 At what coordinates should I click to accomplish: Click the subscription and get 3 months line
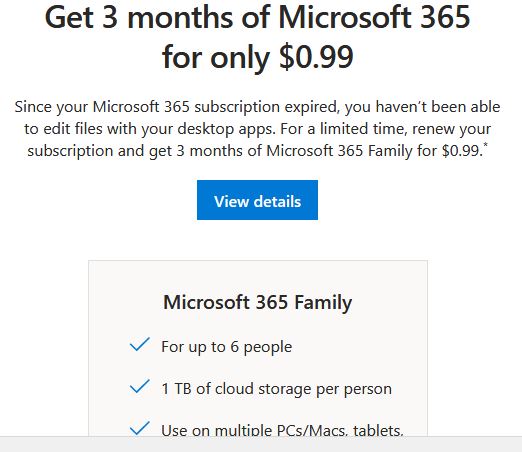[x=255, y=151]
